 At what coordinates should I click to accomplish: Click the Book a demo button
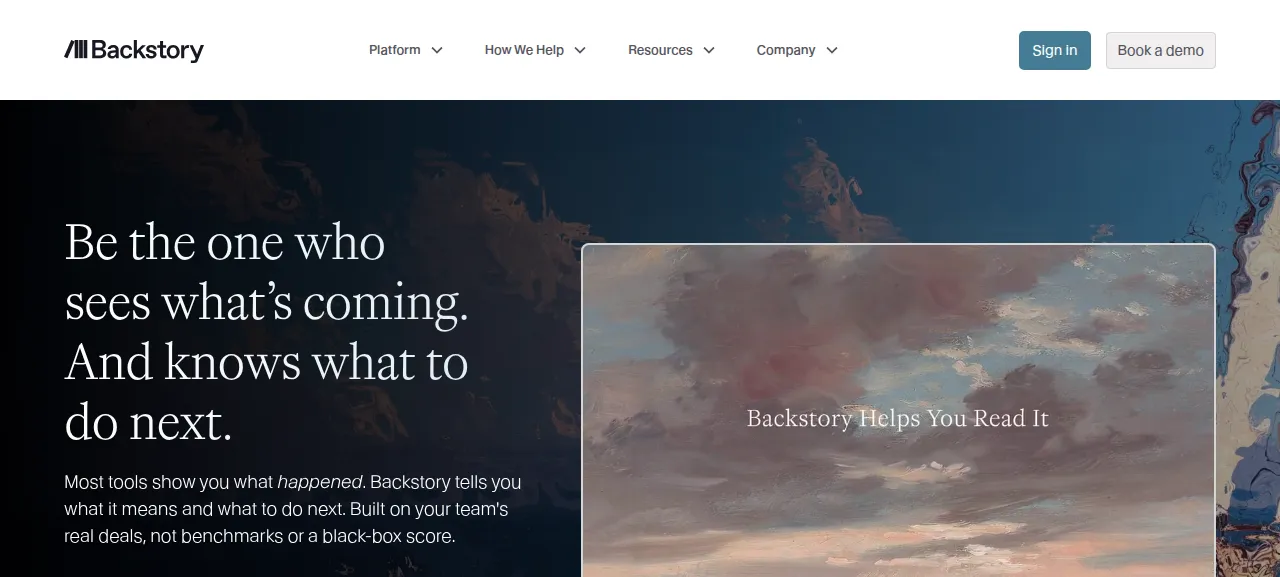(x=1161, y=50)
